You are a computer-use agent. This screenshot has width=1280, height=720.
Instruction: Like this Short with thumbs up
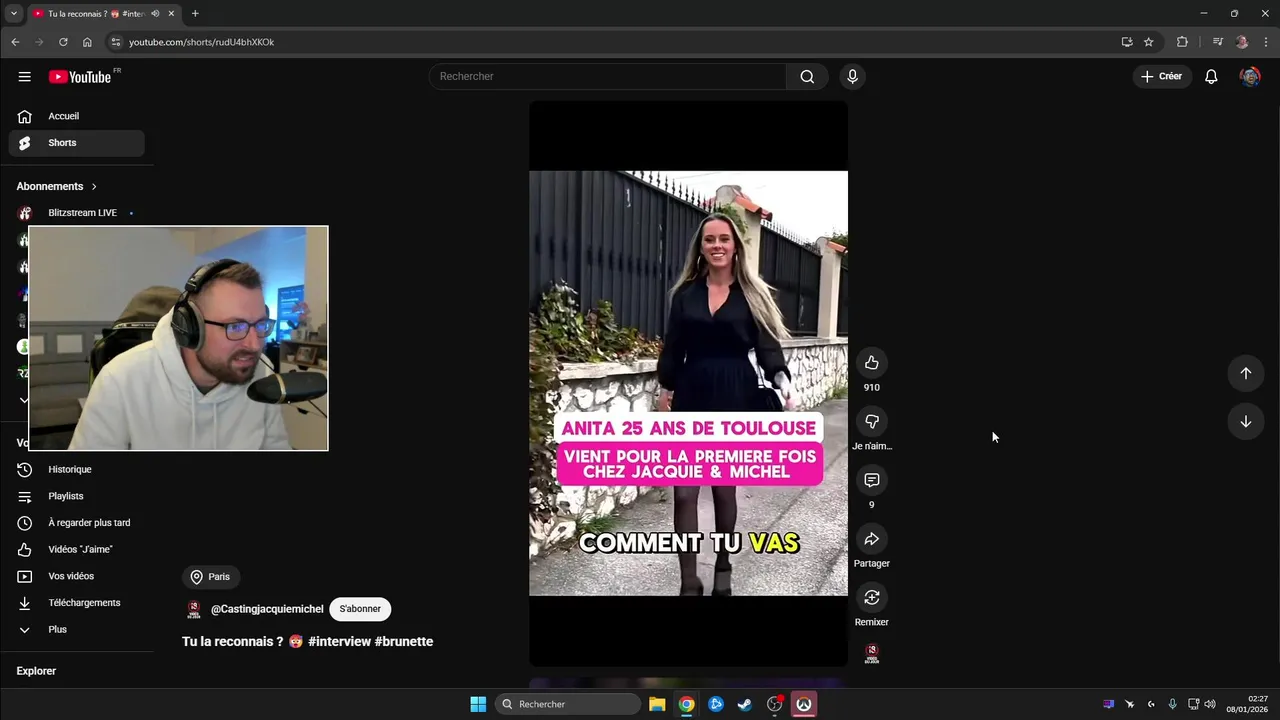point(872,363)
